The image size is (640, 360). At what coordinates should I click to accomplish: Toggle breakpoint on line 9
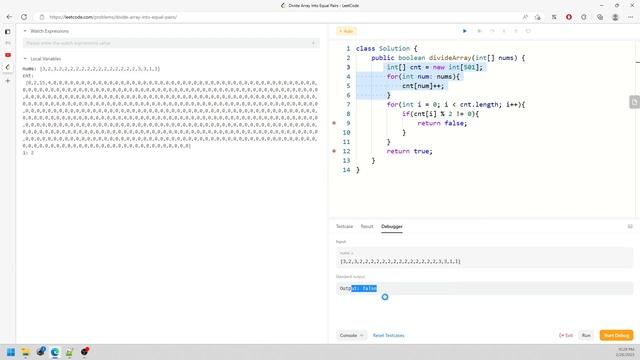[x=334, y=123]
